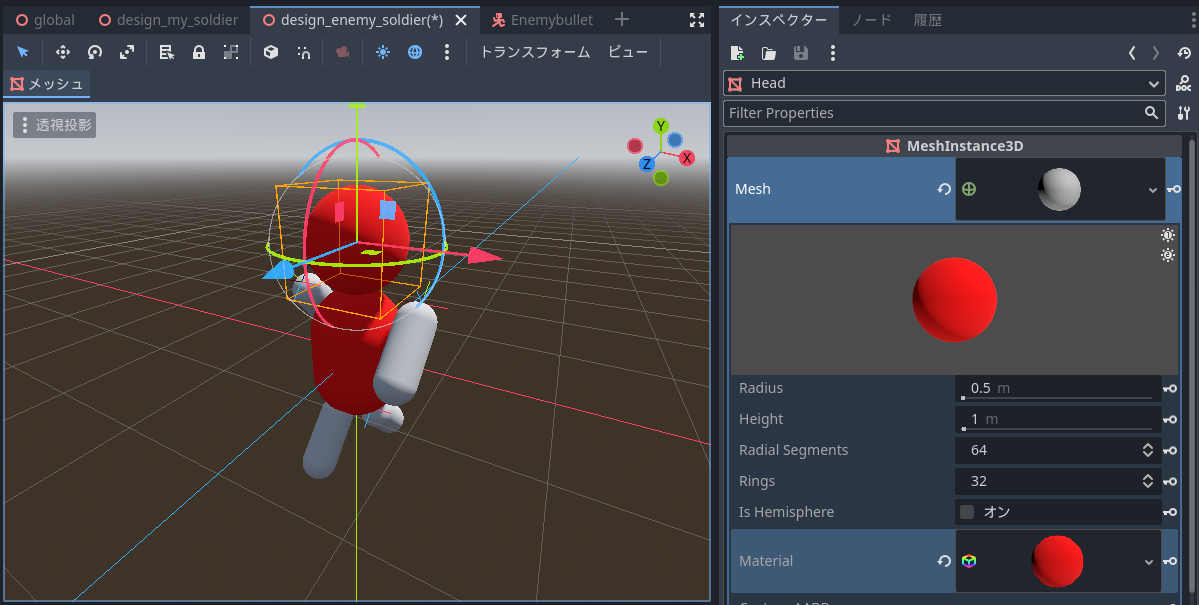Toggle preview sunlight in the viewport
The width and height of the screenshot is (1199, 605).
click(x=383, y=52)
